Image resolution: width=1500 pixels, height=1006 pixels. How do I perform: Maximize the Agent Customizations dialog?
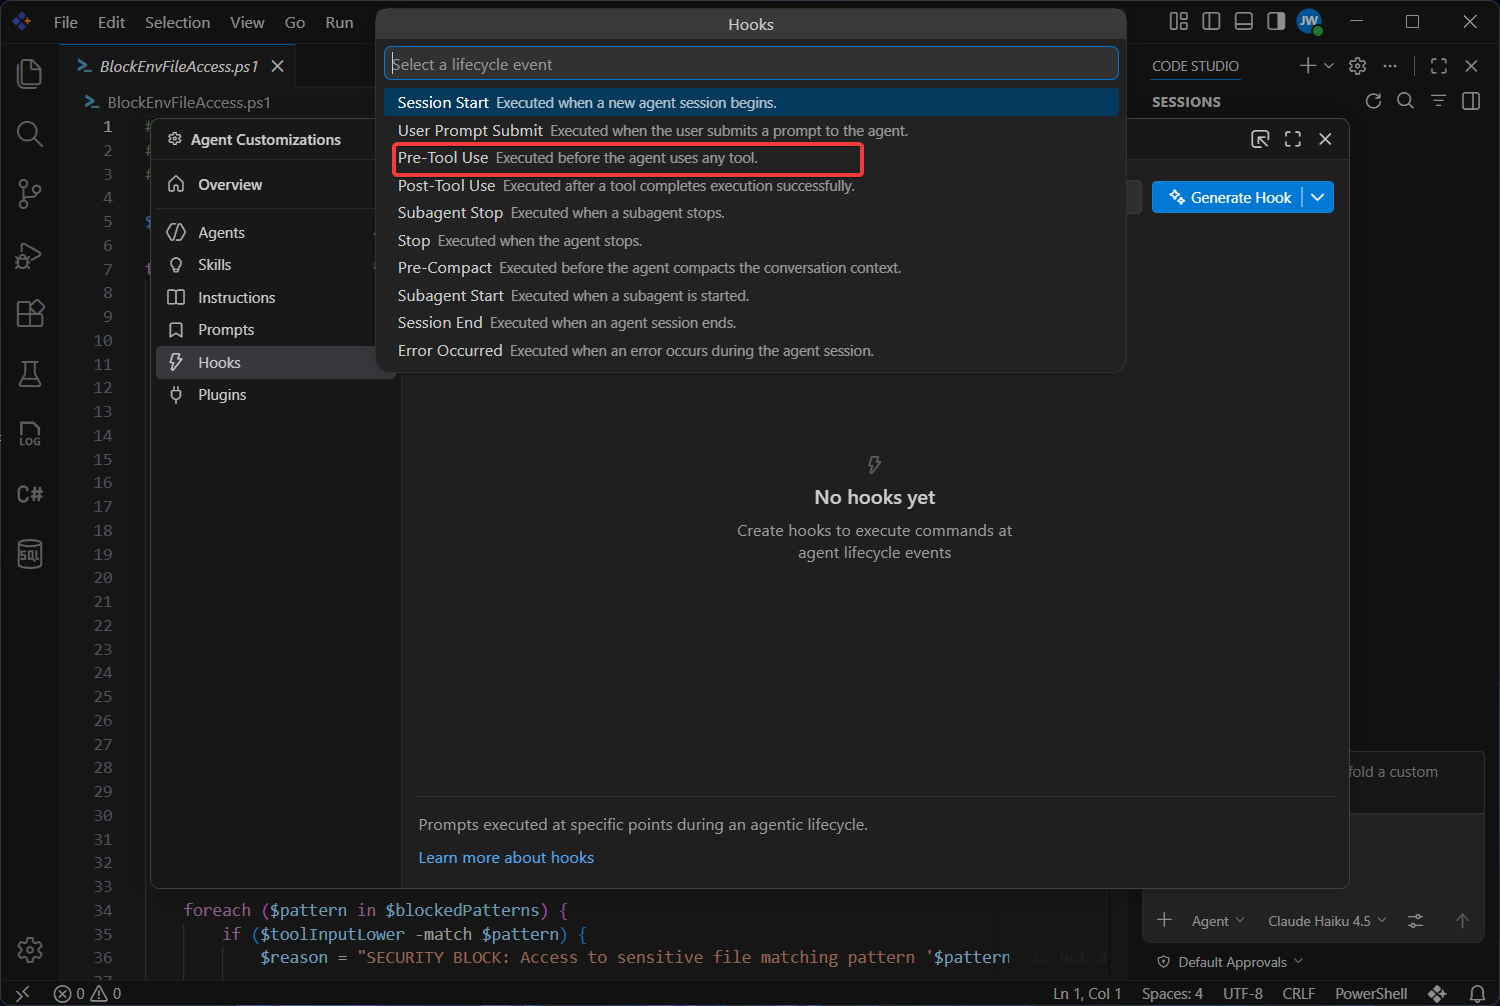(1293, 139)
